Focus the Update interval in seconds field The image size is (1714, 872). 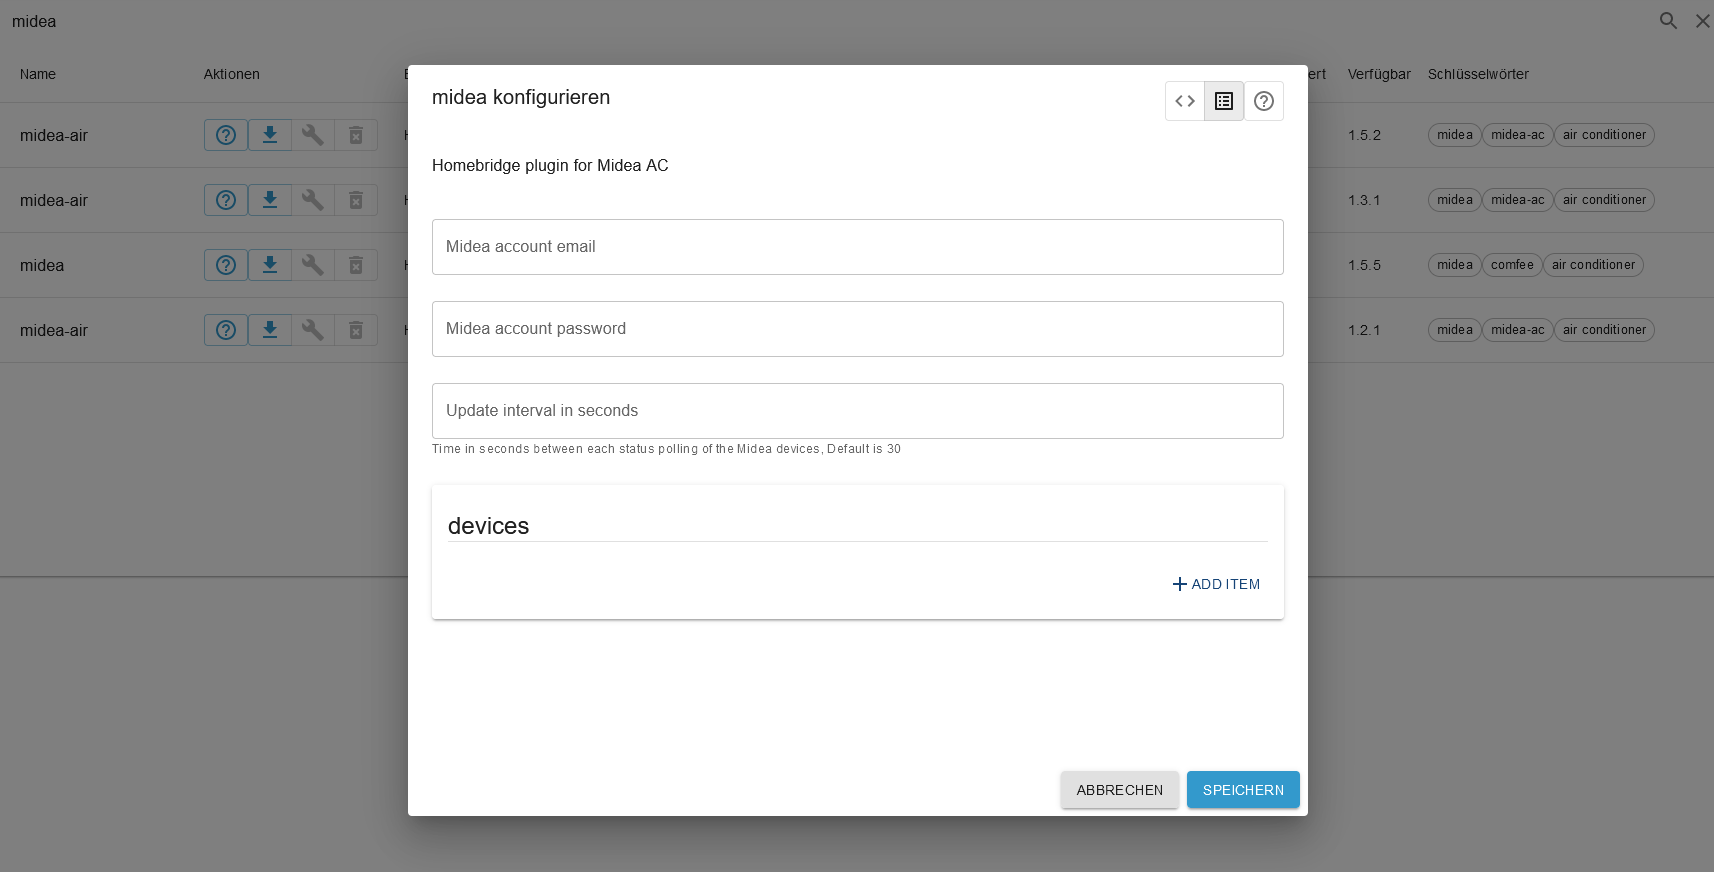(858, 411)
